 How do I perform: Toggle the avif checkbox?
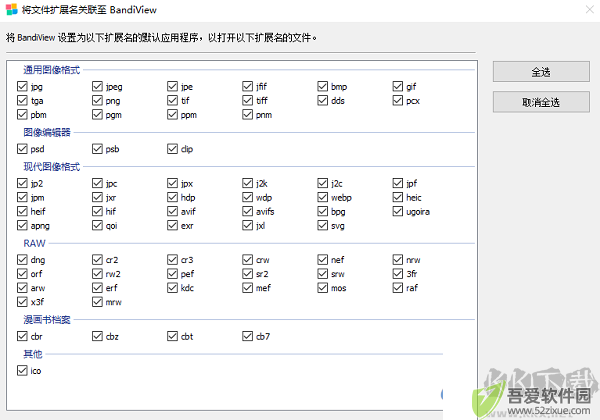click(x=172, y=211)
